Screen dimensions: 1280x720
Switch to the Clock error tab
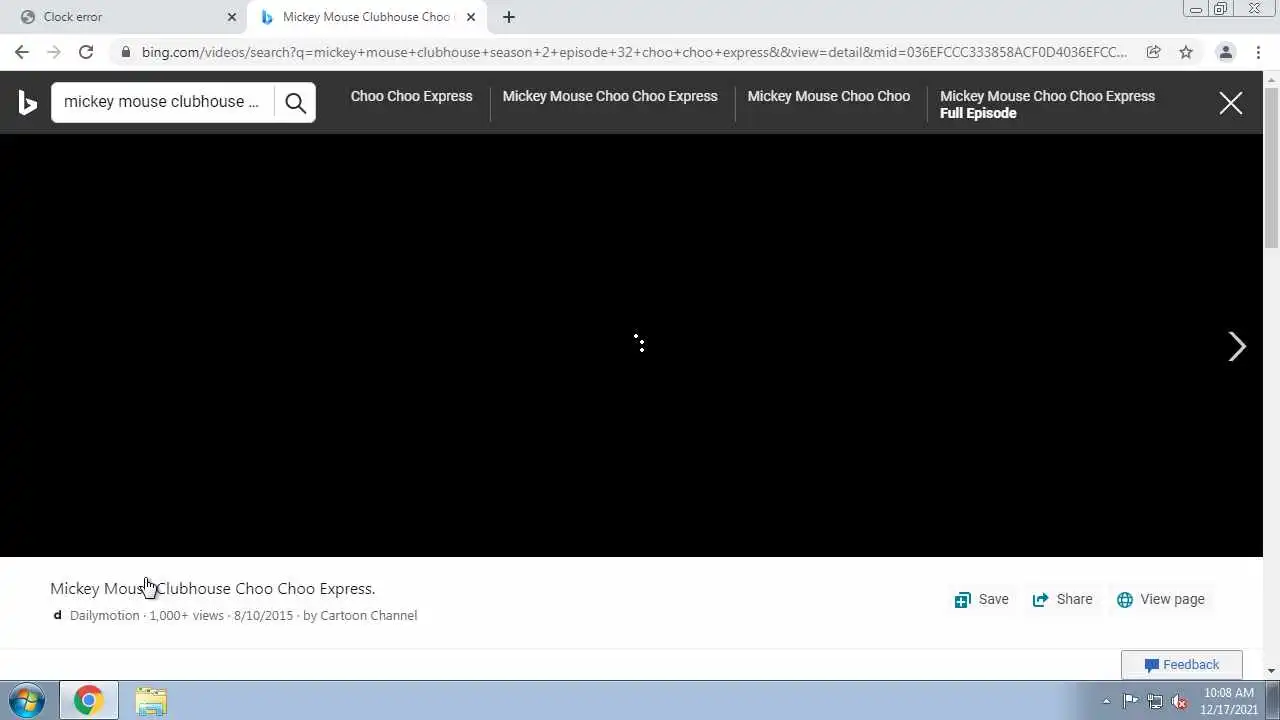click(x=125, y=17)
